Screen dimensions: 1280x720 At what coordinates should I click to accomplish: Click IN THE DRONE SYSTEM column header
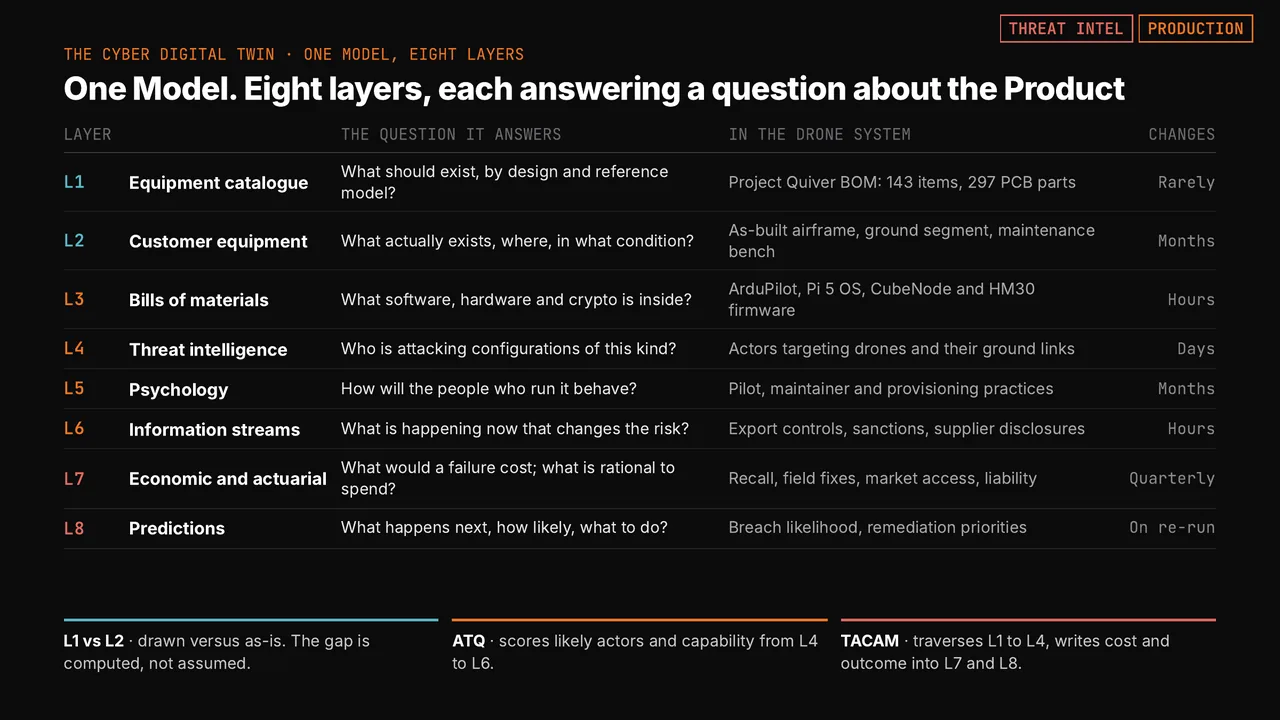click(x=819, y=134)
